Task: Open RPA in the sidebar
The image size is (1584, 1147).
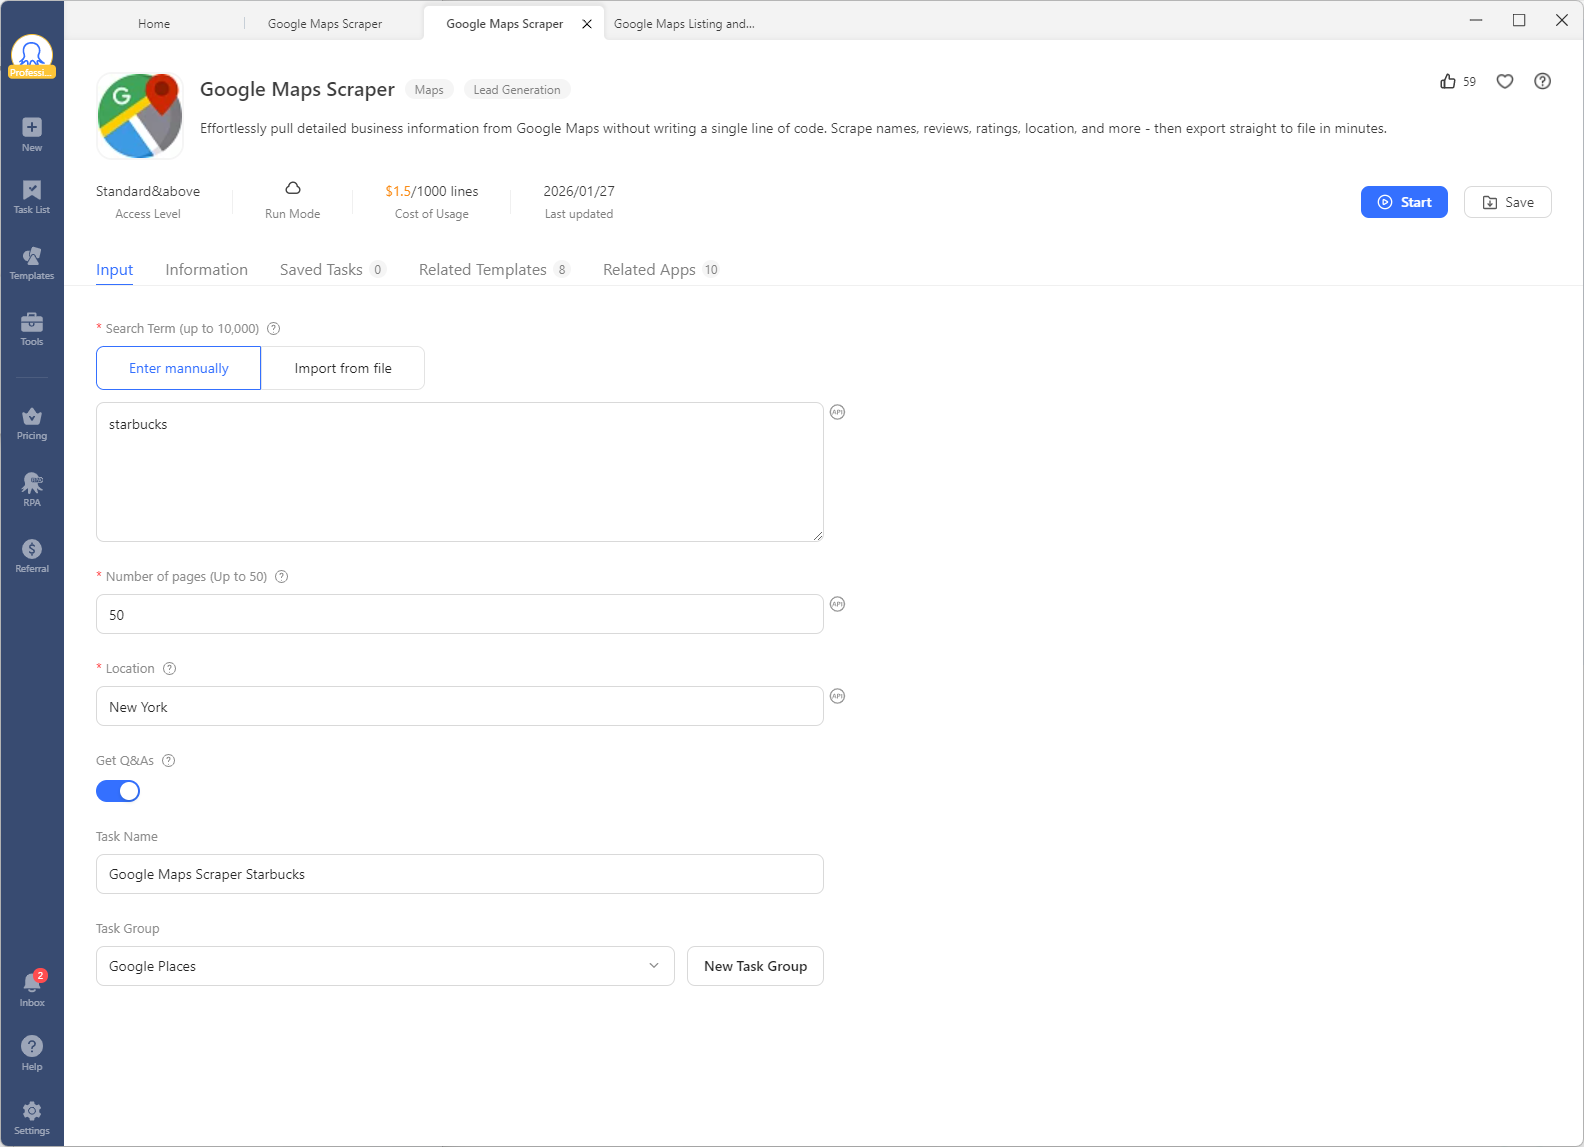Action: (32, 490)
